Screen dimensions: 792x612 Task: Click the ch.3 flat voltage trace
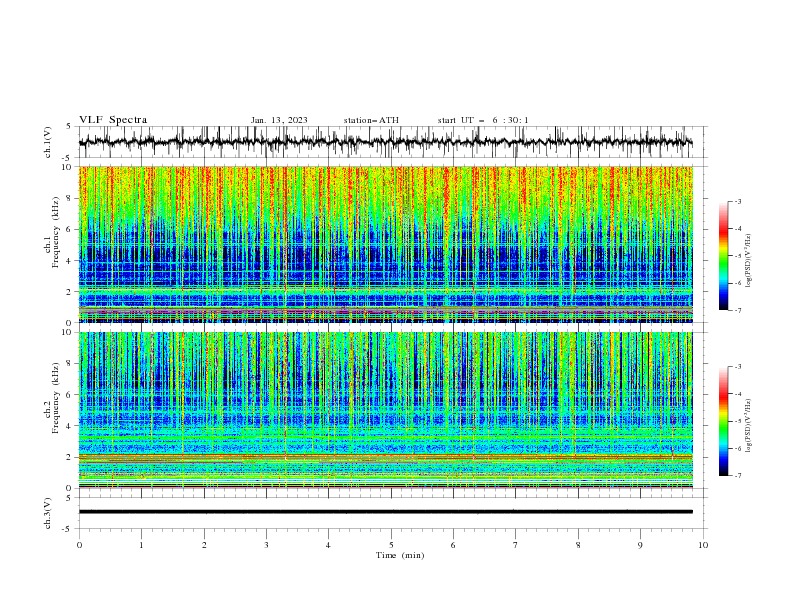click(x=385, y=512)
